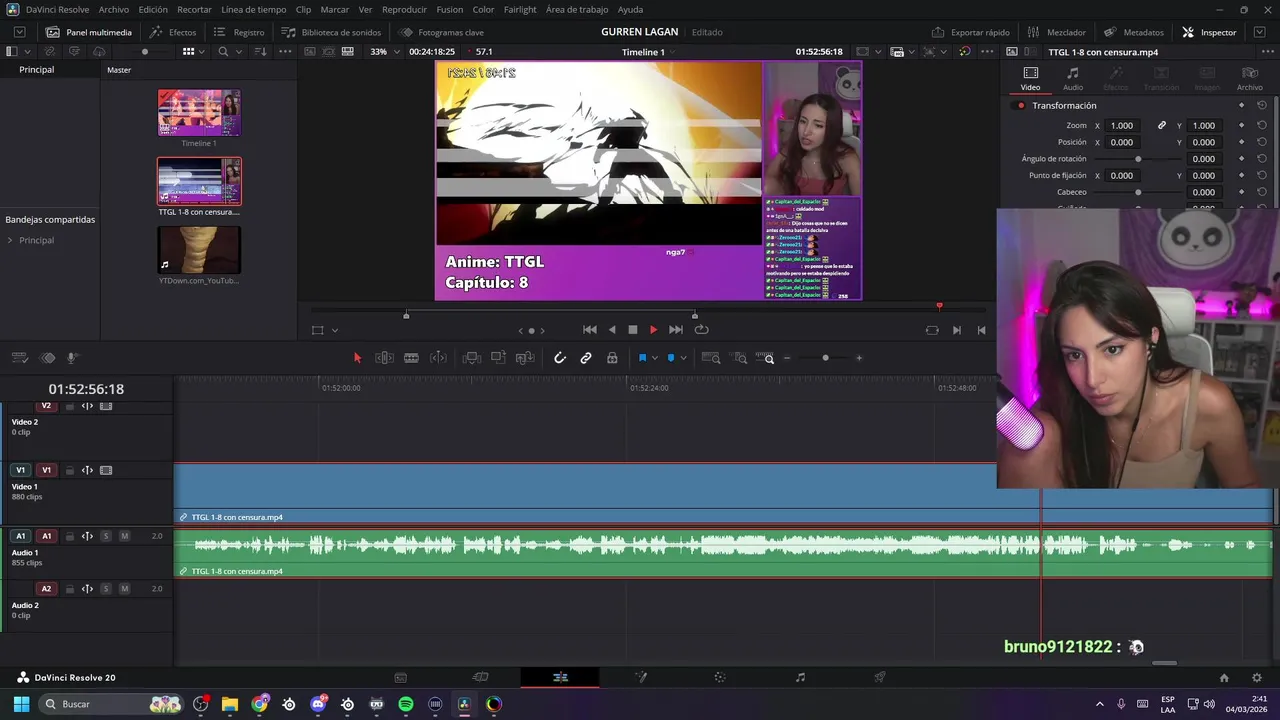Activate the Trim edit mode tool
The height and width of the screenshot is (720, 1280).
(384, 358)
